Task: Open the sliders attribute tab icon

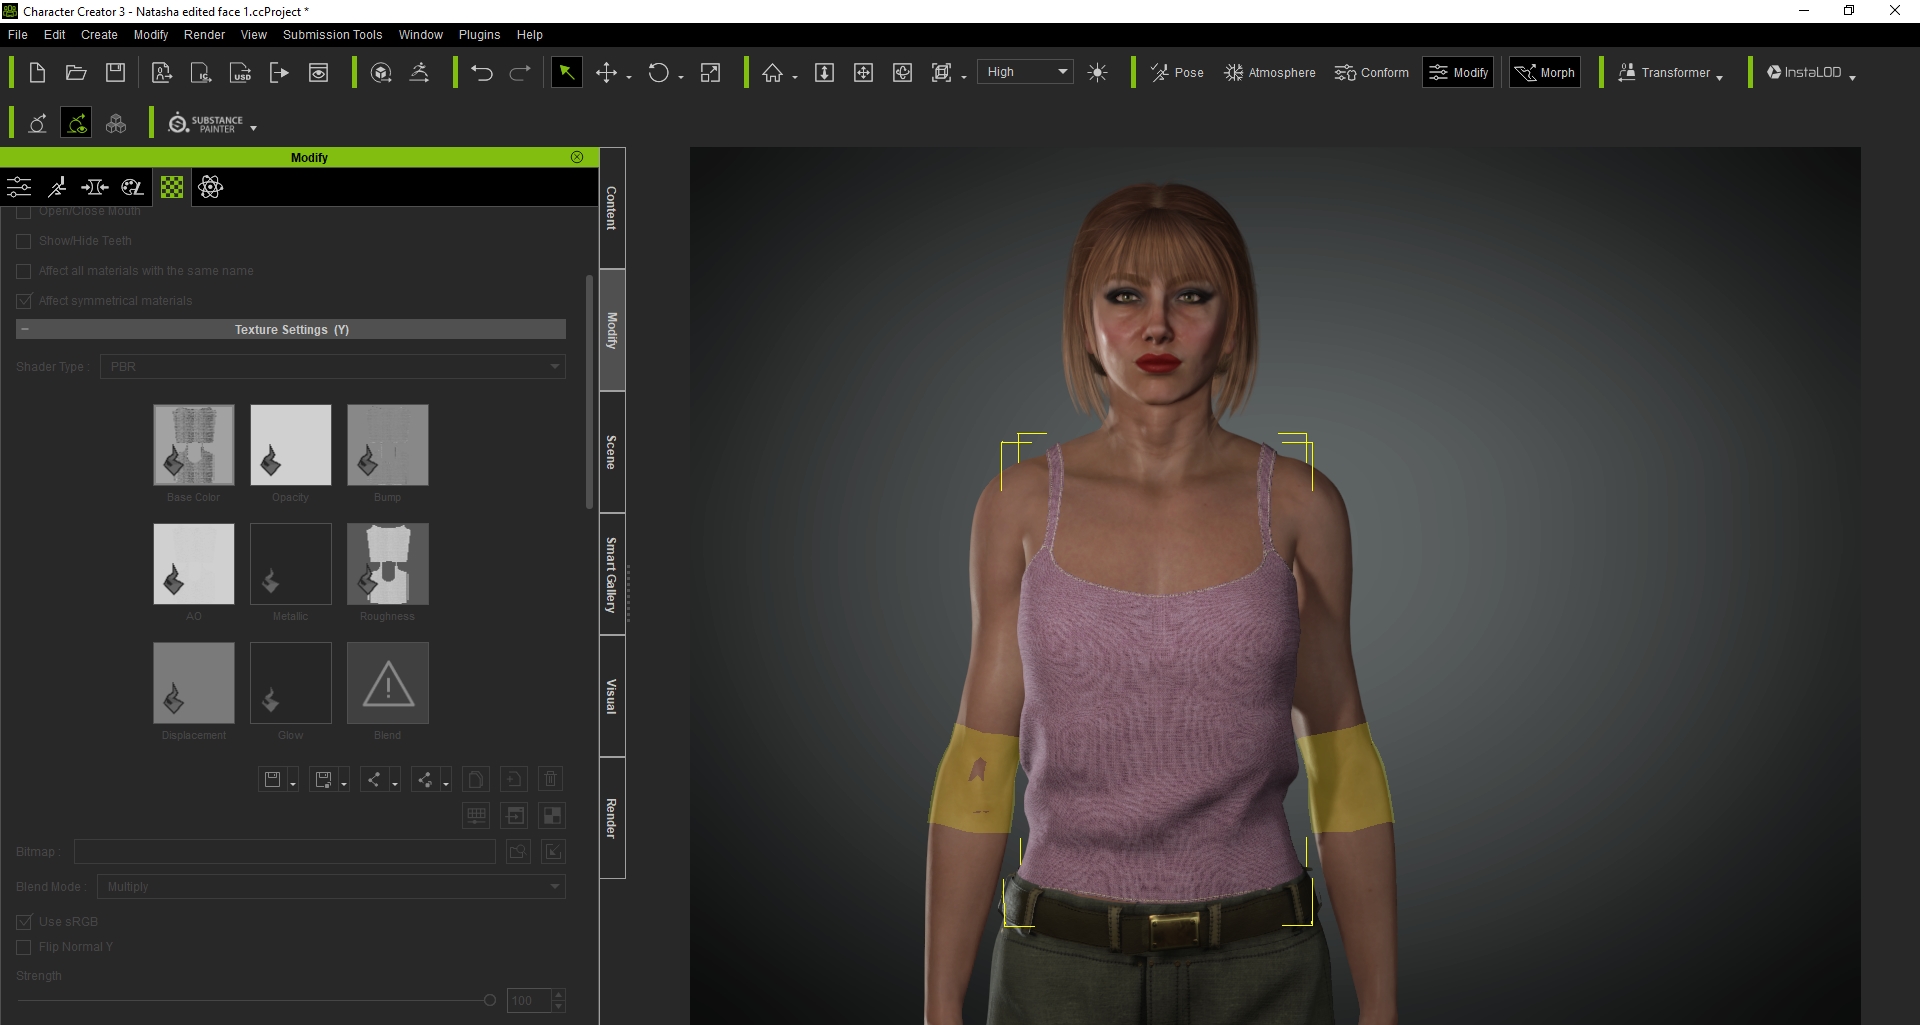Action: [19, 187]
